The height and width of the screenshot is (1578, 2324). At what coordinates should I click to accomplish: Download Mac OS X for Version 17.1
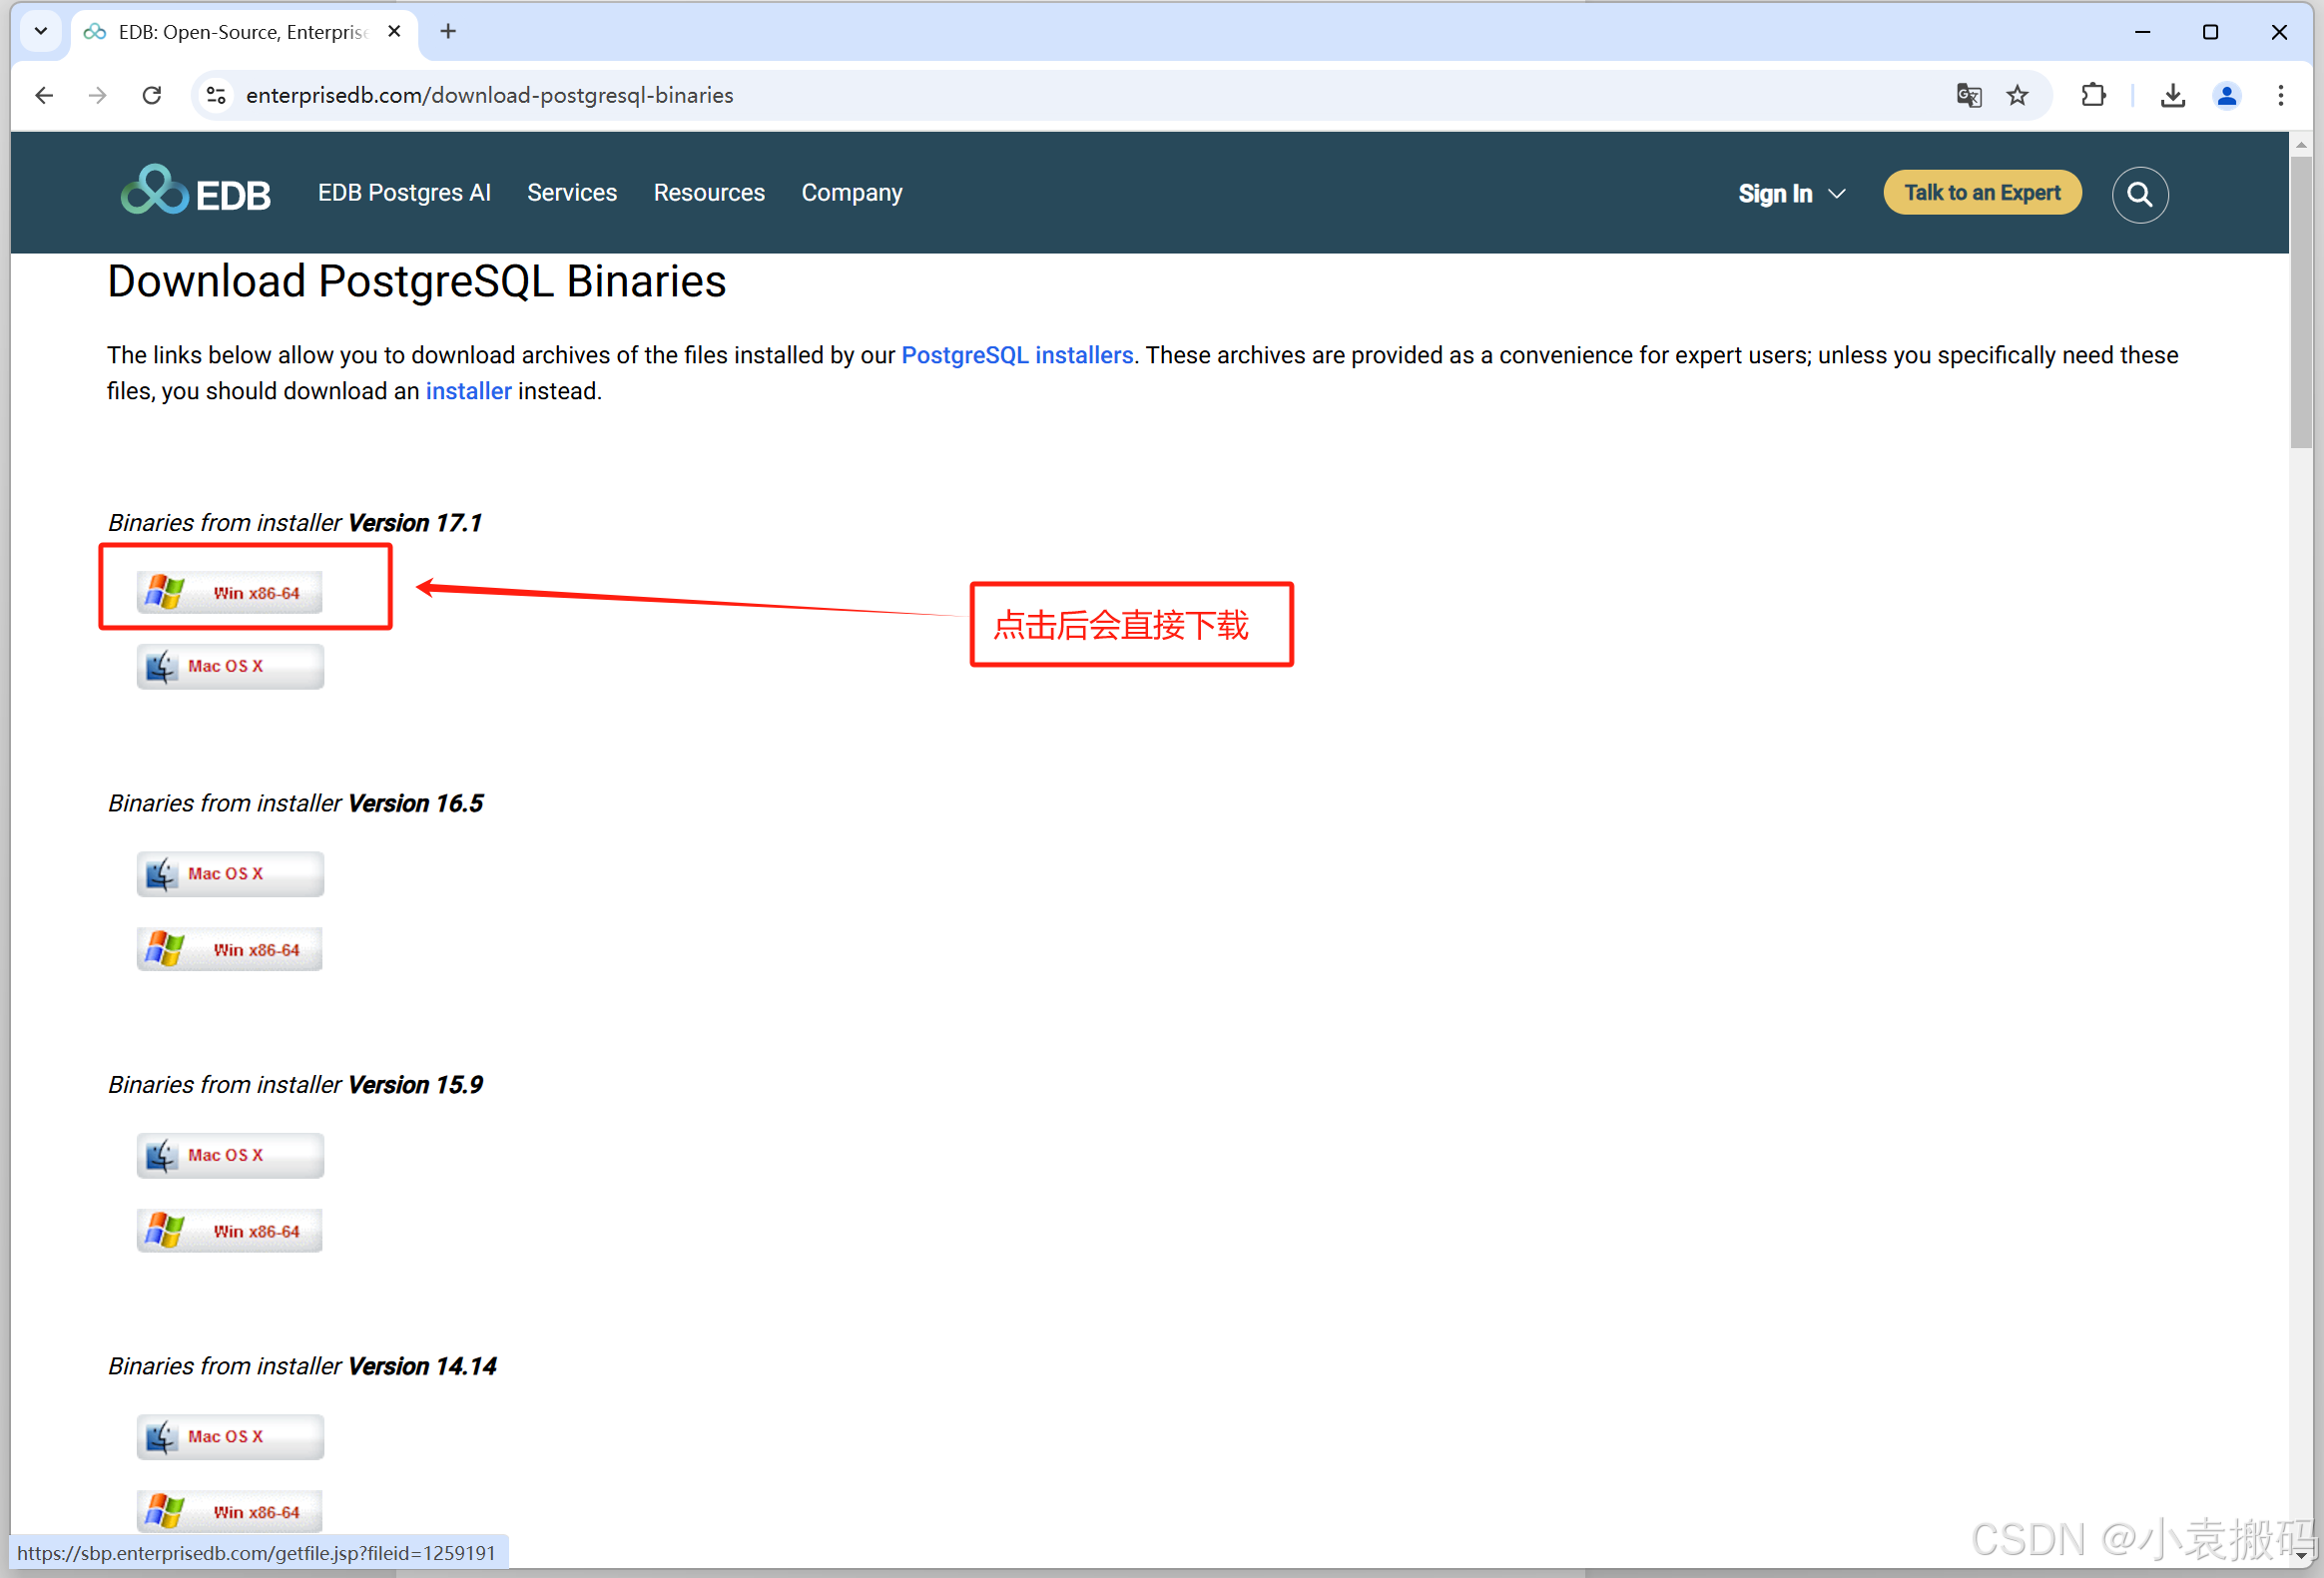click(230, 666)
